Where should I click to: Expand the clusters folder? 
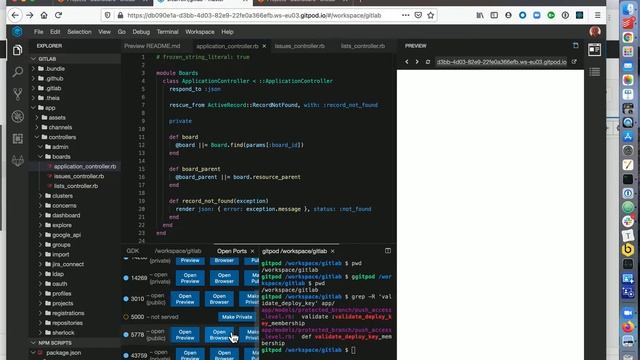[40, 196]
